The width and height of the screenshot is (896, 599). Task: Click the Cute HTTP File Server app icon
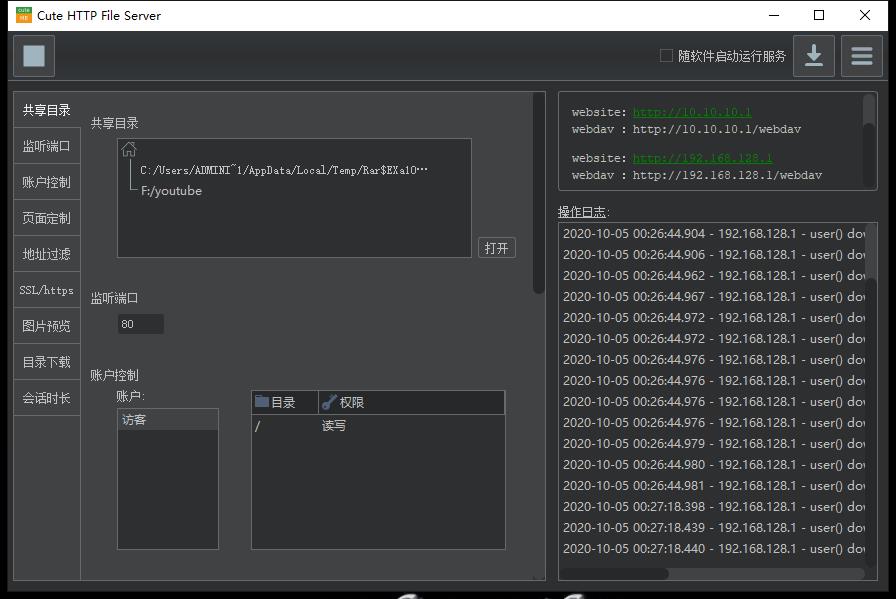pos(24,15)
